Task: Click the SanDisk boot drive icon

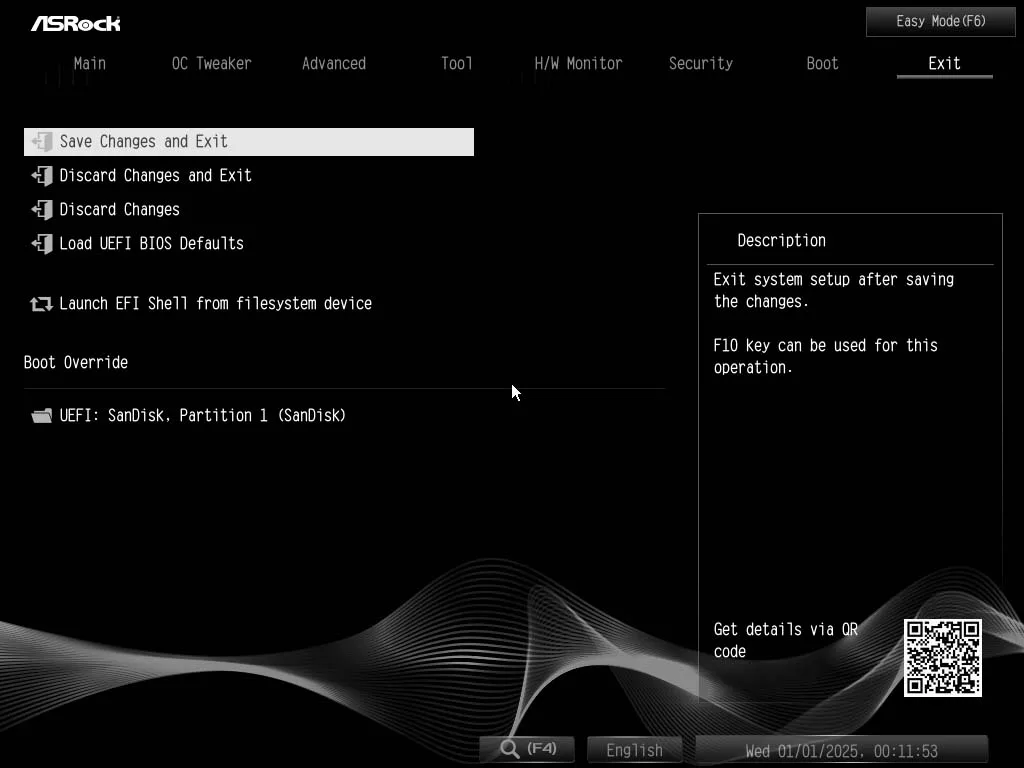Action: point(41,415)
